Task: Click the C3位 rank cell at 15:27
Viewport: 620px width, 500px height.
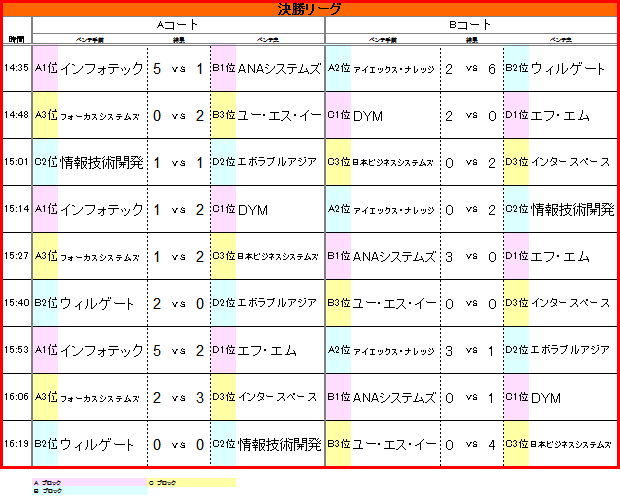Action: (x=223, y=256)
